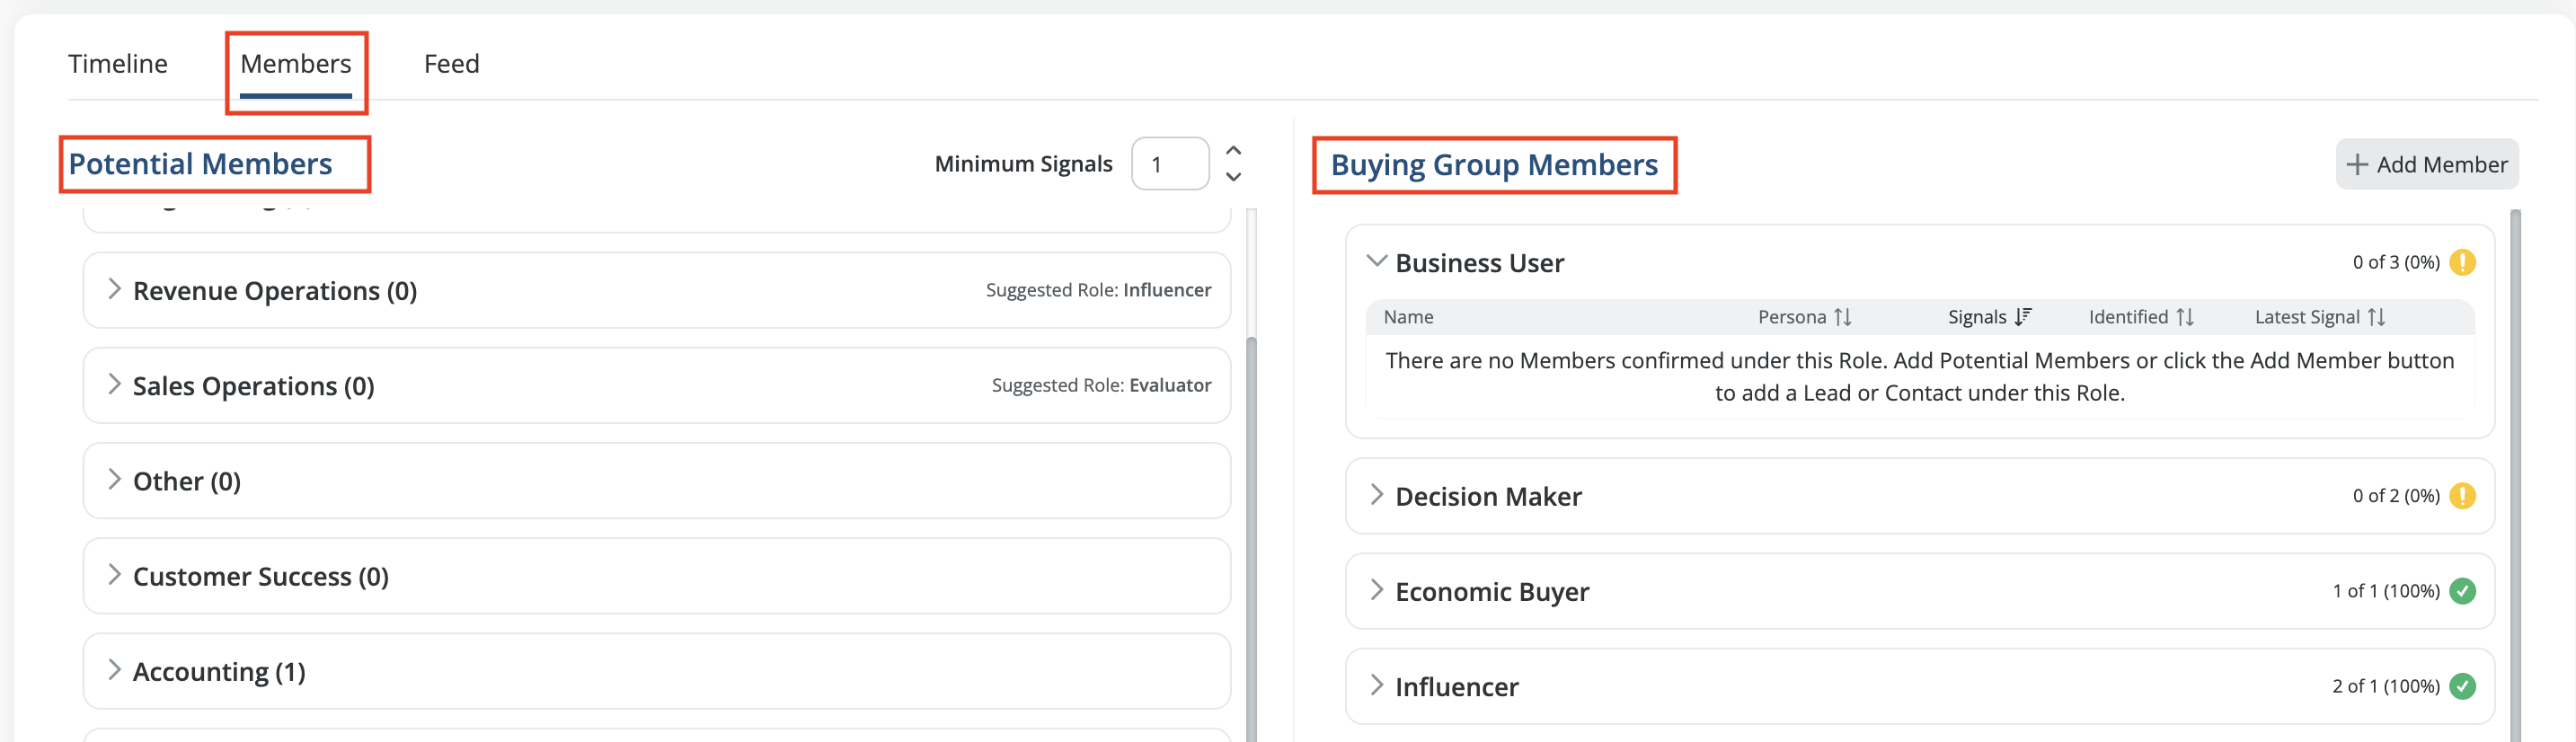Click the Decision Maker yellow warning icon
The width and height of the screenshot is (2576, 742).
(2462, 496)
